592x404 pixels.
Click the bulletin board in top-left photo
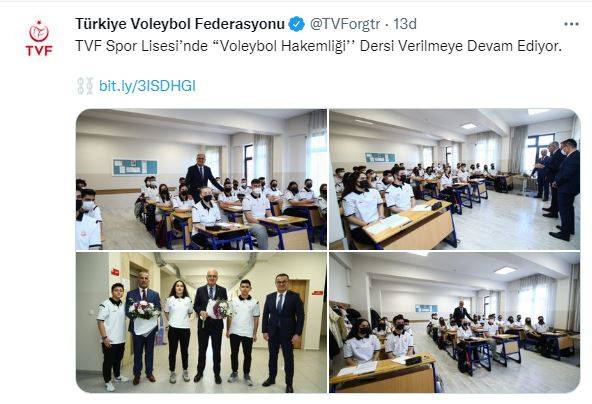coord(135,167)
